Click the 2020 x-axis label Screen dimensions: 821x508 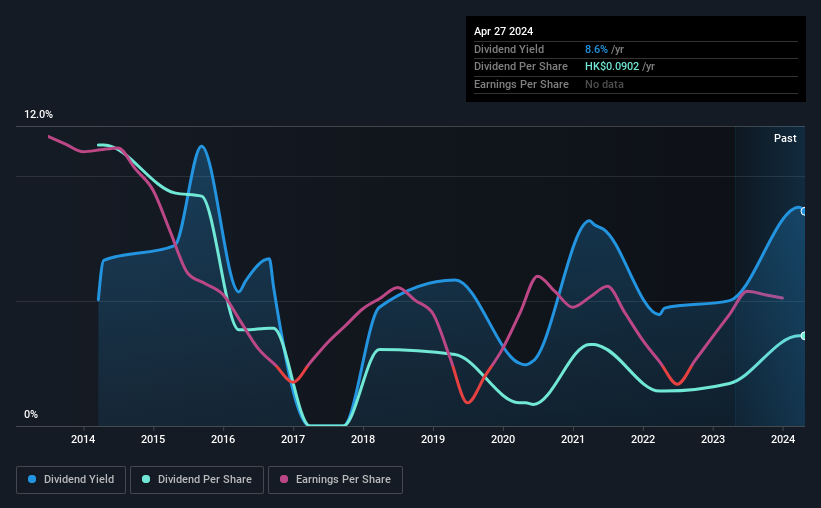coord(503,439)
